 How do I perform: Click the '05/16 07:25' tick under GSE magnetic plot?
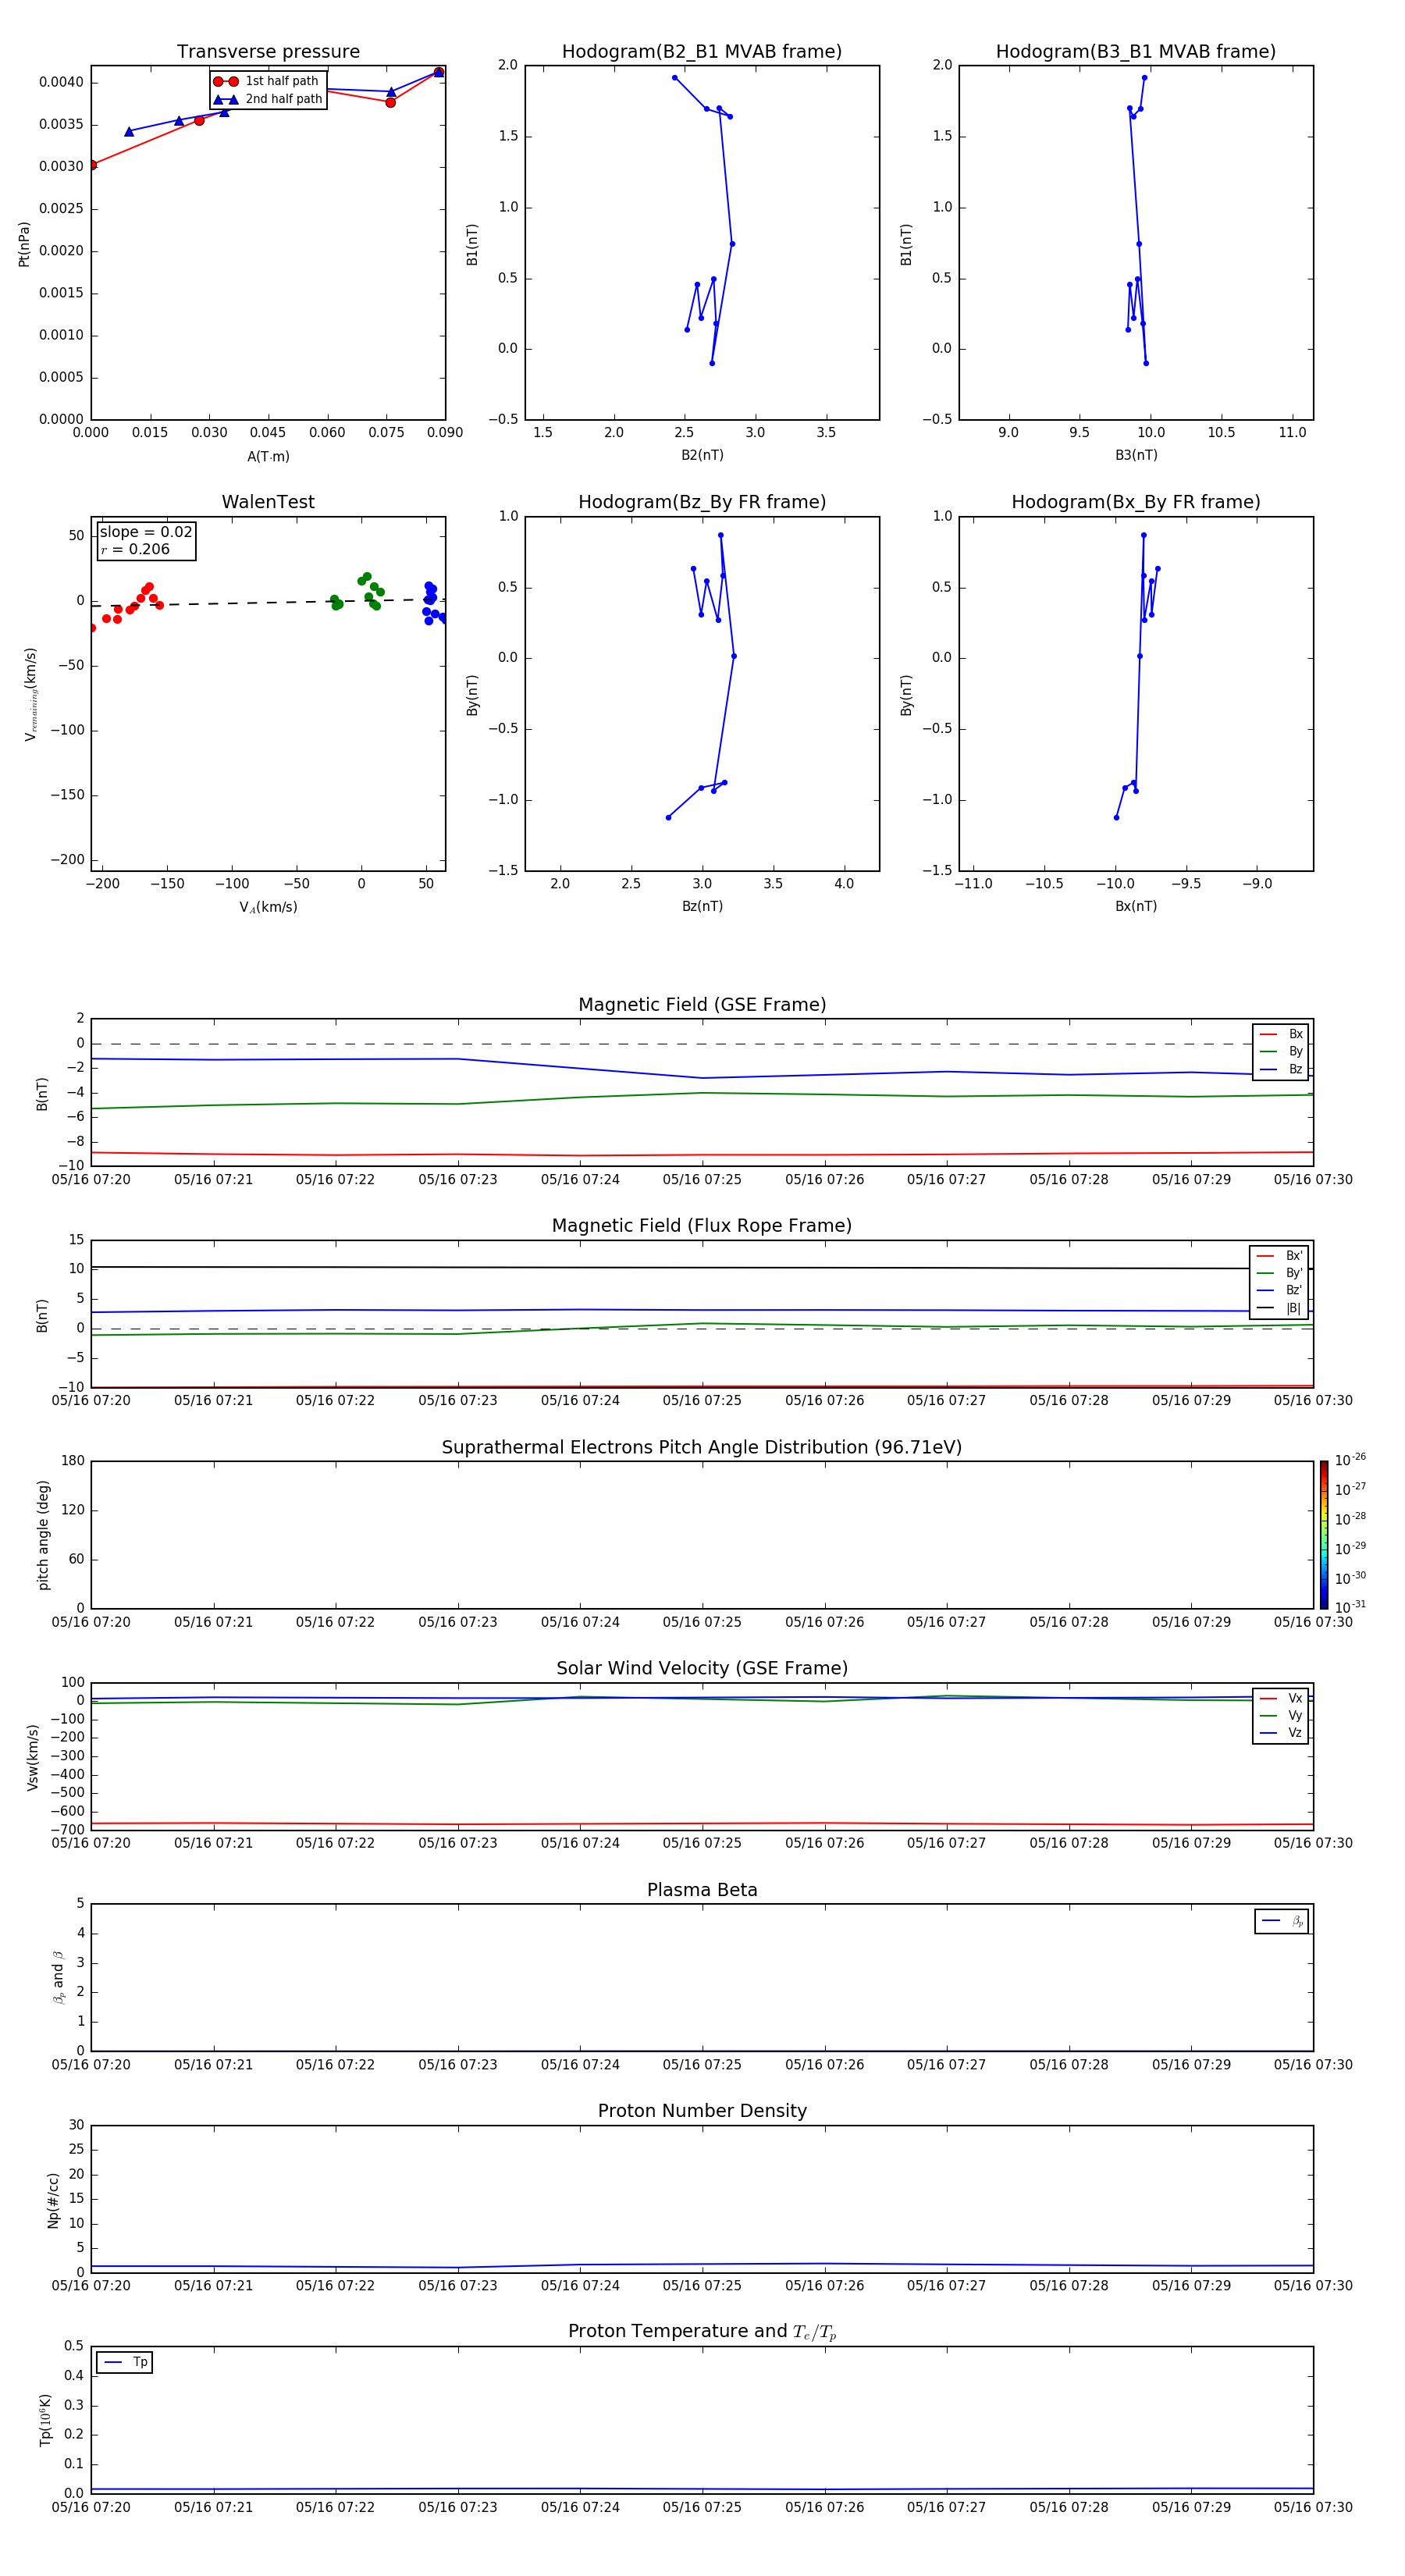[x=702, y=1180]
